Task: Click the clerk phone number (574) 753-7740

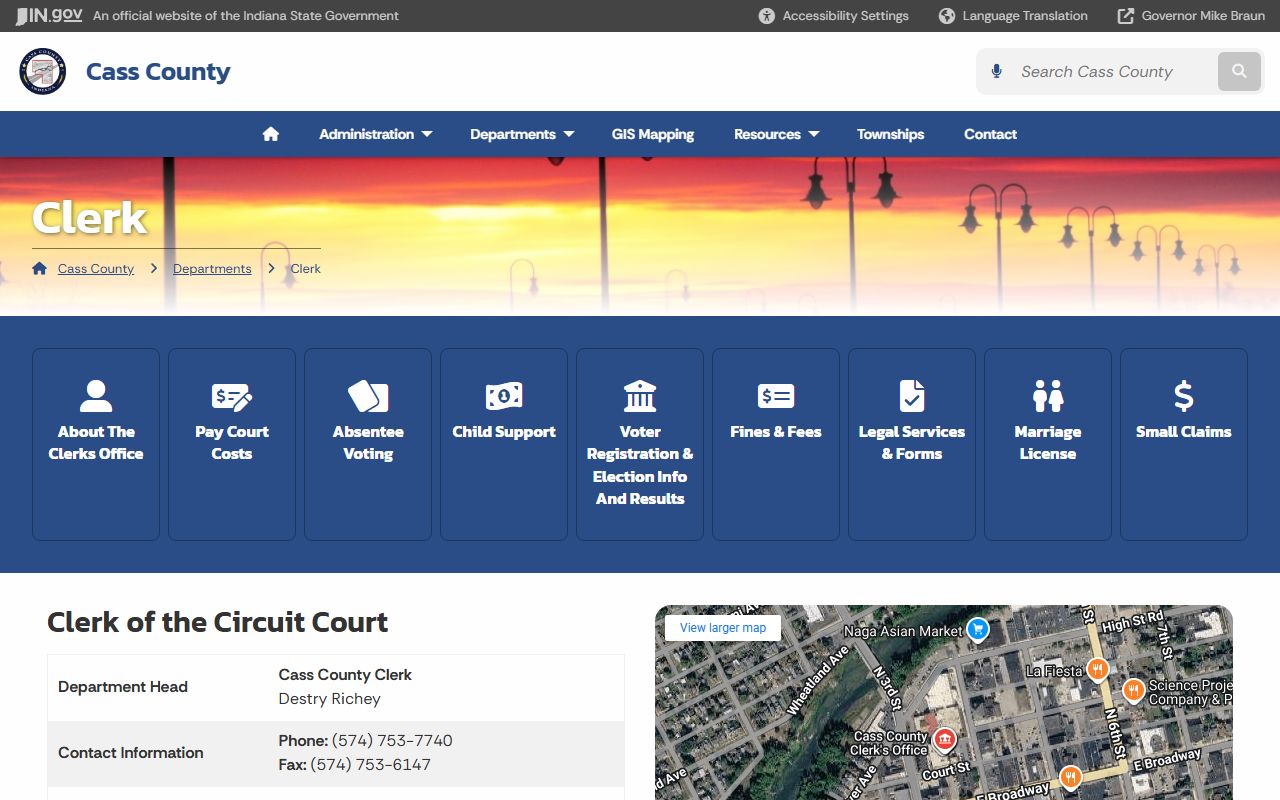Action: coord(392,741)
